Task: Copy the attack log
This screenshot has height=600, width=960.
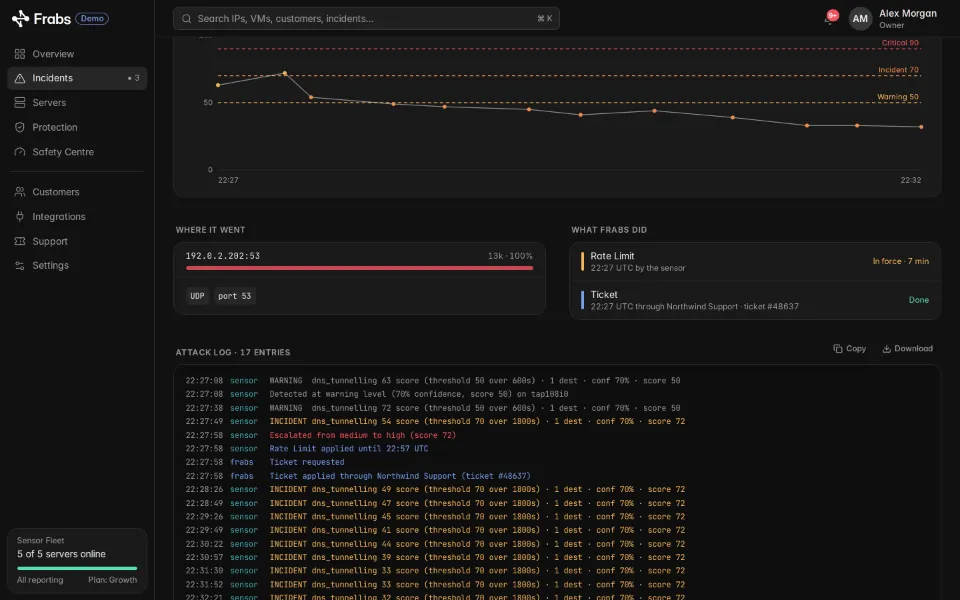Action: (x=849, y=348)
